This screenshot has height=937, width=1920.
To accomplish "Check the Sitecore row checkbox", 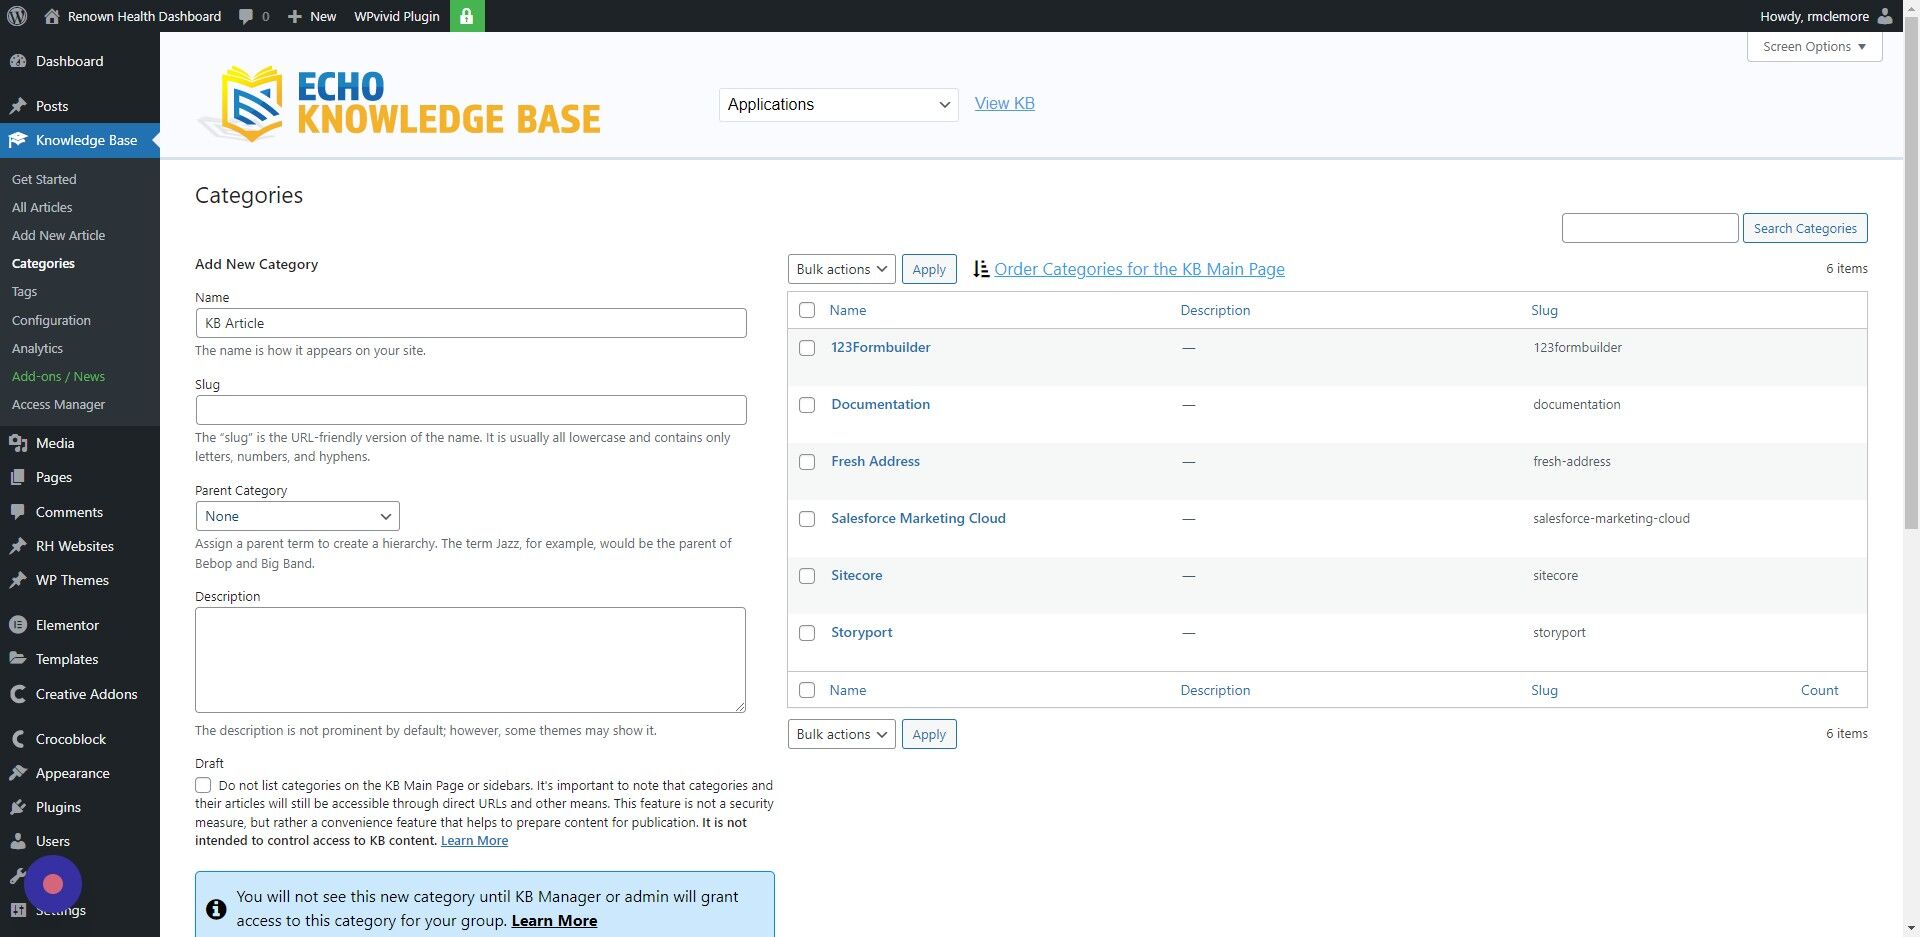I will pyautogui.click(x=807, y=576).
